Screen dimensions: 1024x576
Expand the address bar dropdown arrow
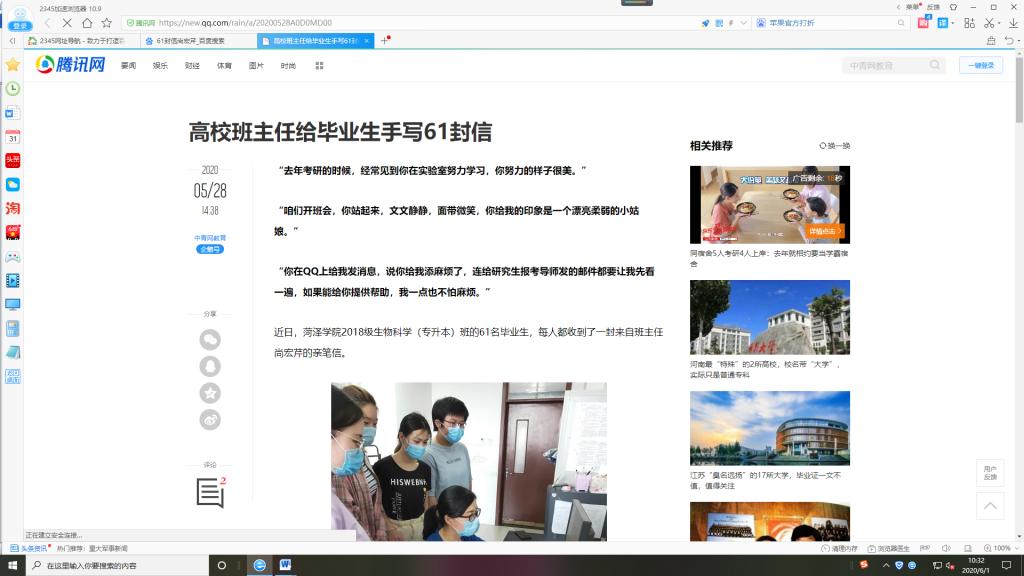(742, 22)
